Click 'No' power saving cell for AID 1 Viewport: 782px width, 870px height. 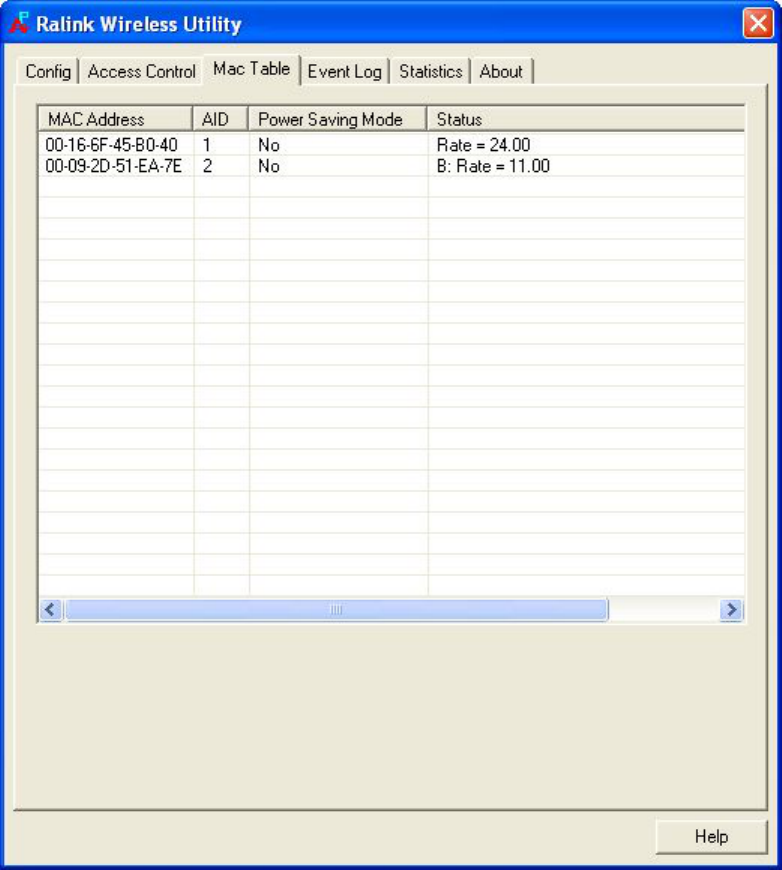click(x=269, y=145)
